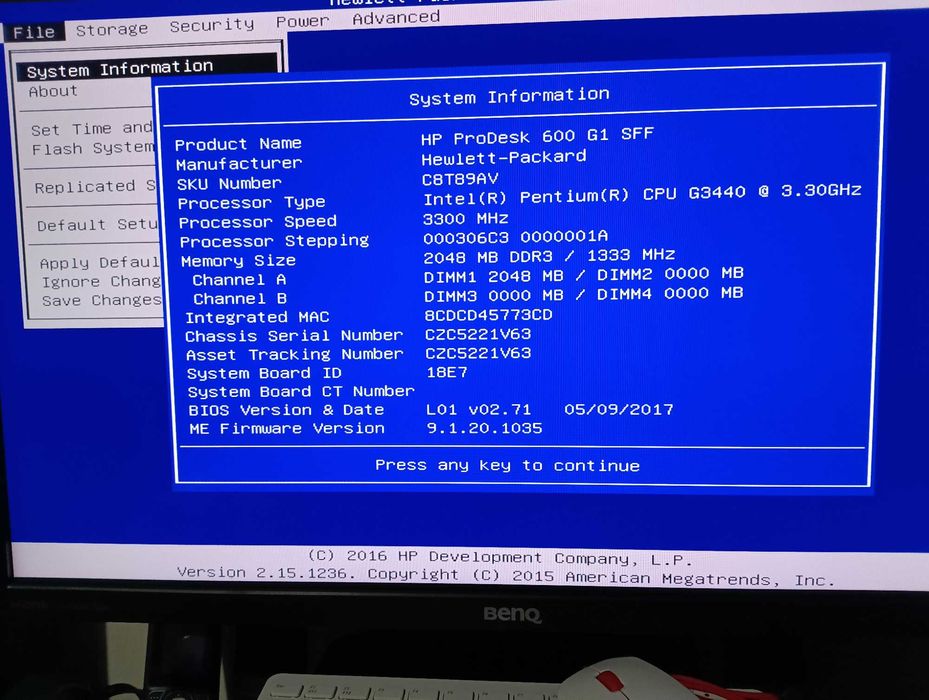Click the board ID value 18E7
The width and height of the screenshot is (929, 700).
pyautogui.click(x=447, y=372)
